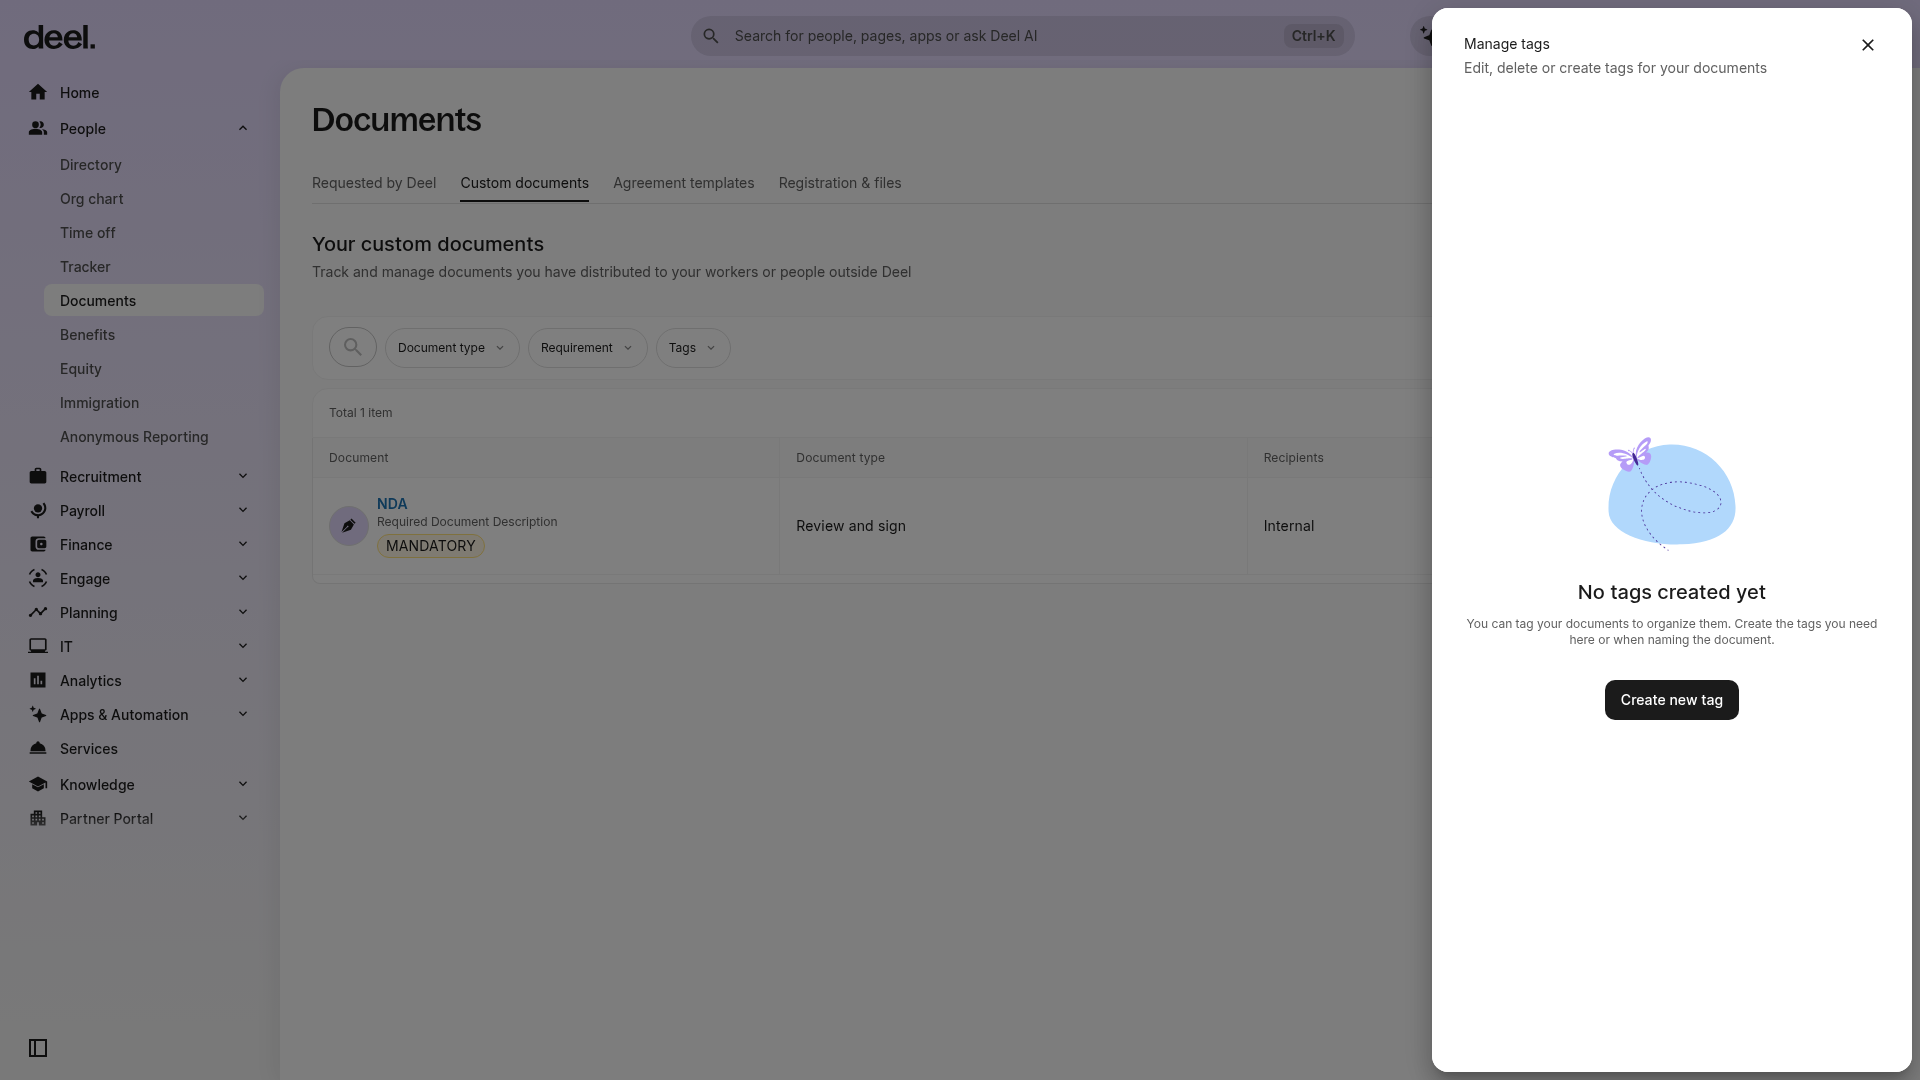
Task: Click the Home house icon
Action: (x=38, y=93)
